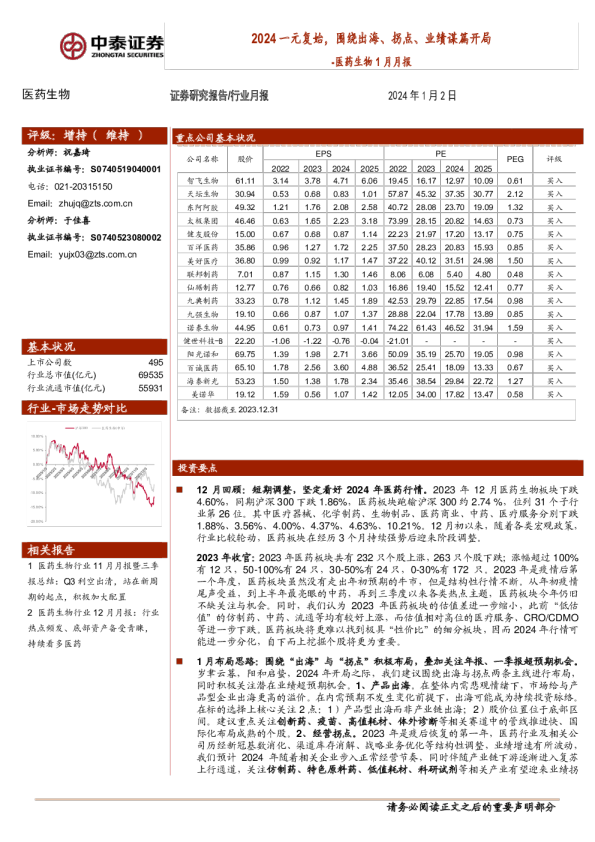
Task: Click company name '九强生物'
Action: (x=202, y=314)
